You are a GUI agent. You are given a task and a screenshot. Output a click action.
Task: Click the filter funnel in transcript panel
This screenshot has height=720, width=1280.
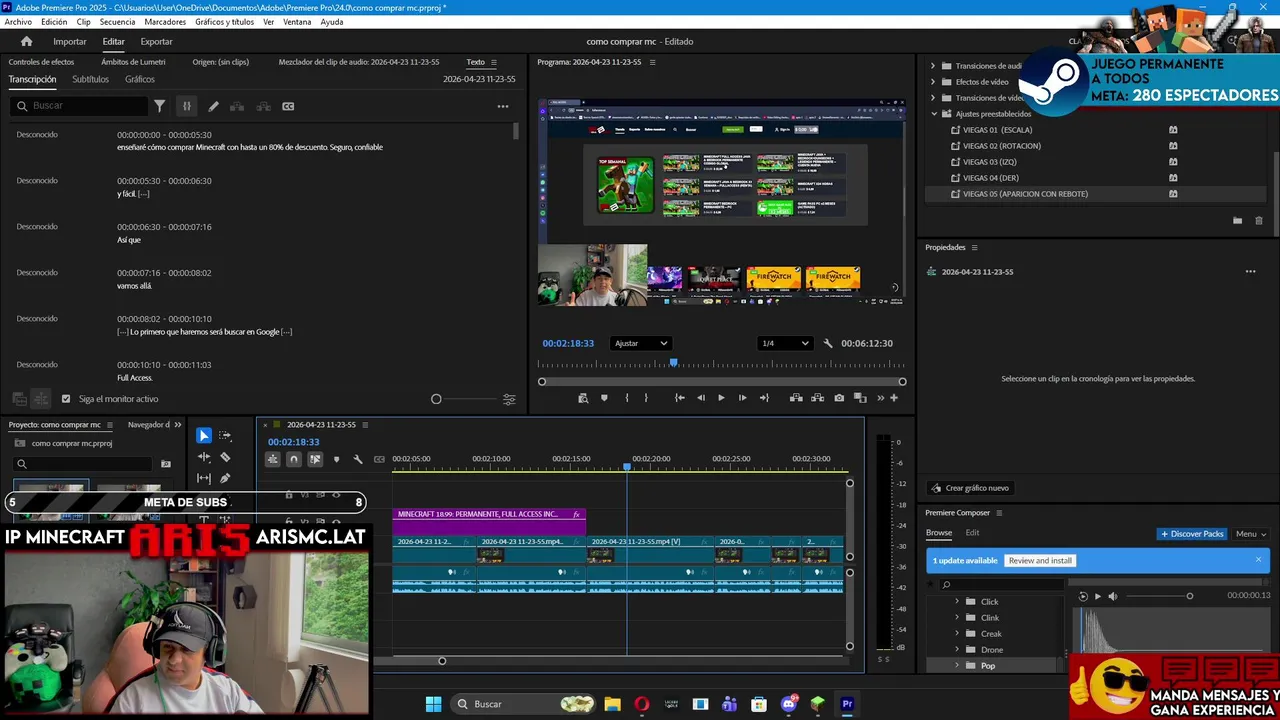coord(159,106)
